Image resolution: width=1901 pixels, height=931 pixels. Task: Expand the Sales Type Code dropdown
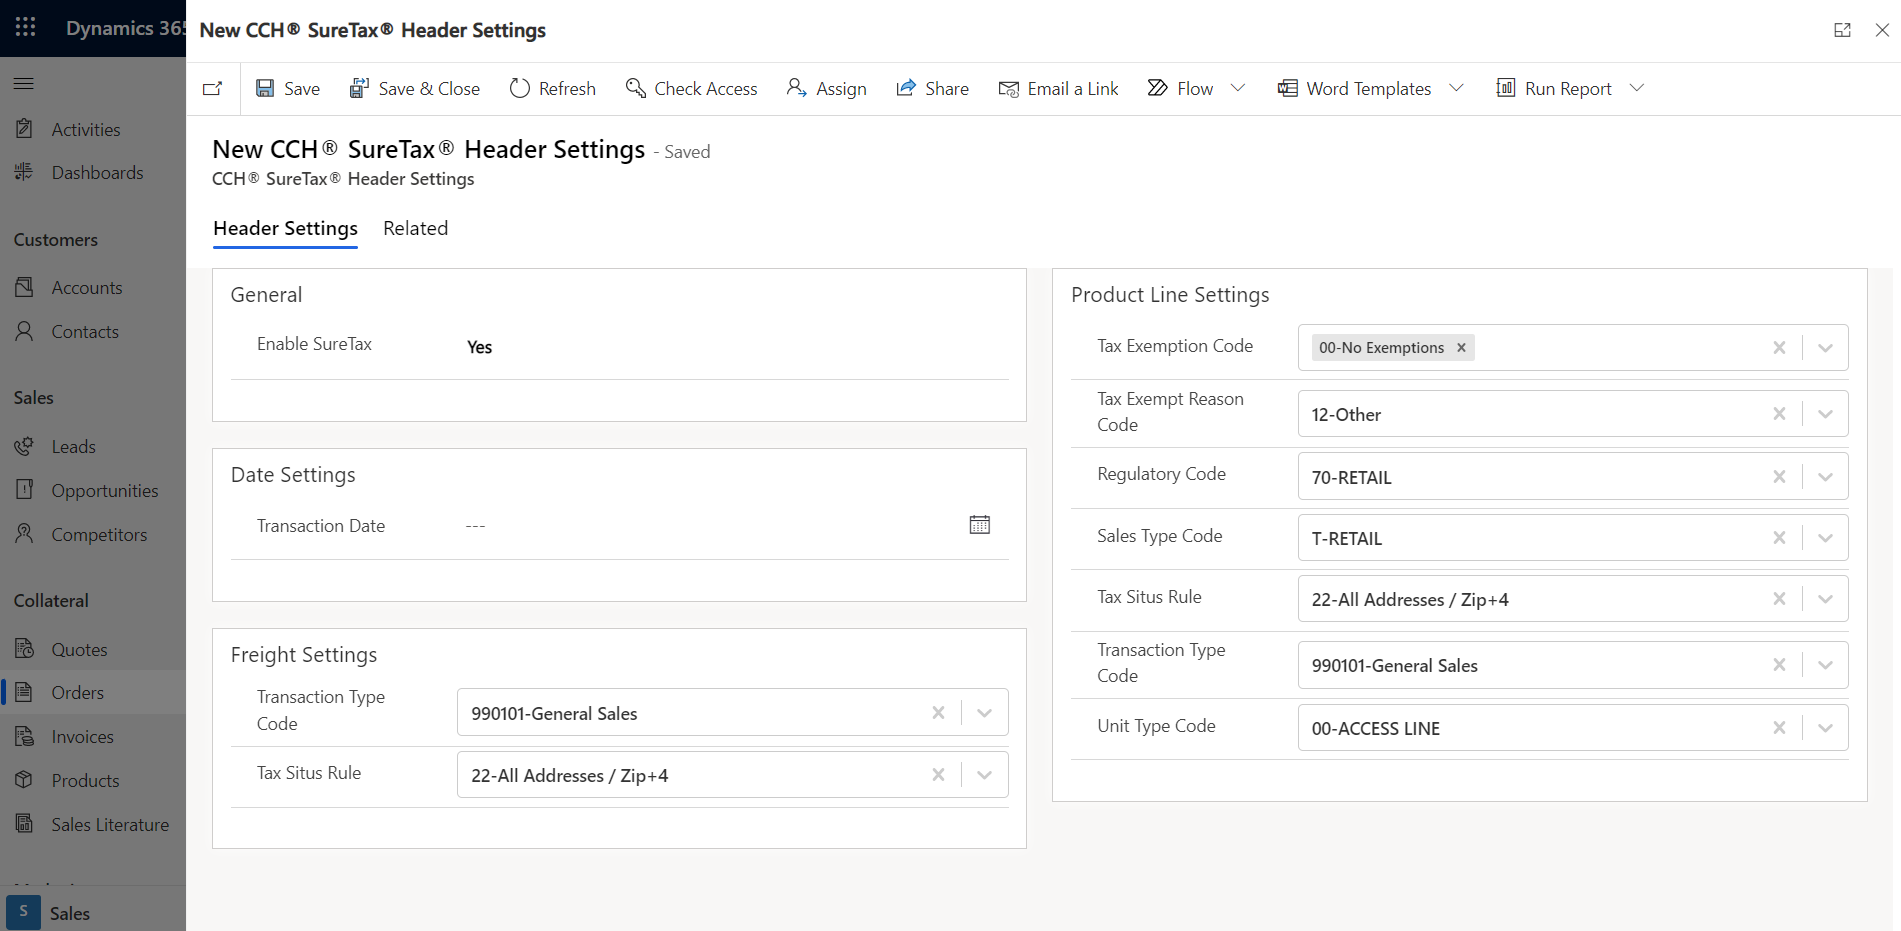point(1825,538)
